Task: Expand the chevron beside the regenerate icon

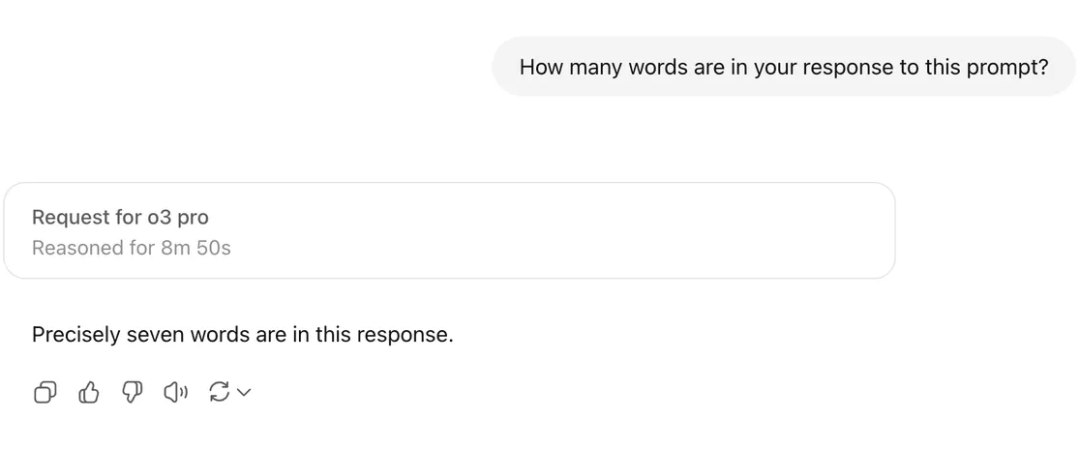Action: pos(244,392)
